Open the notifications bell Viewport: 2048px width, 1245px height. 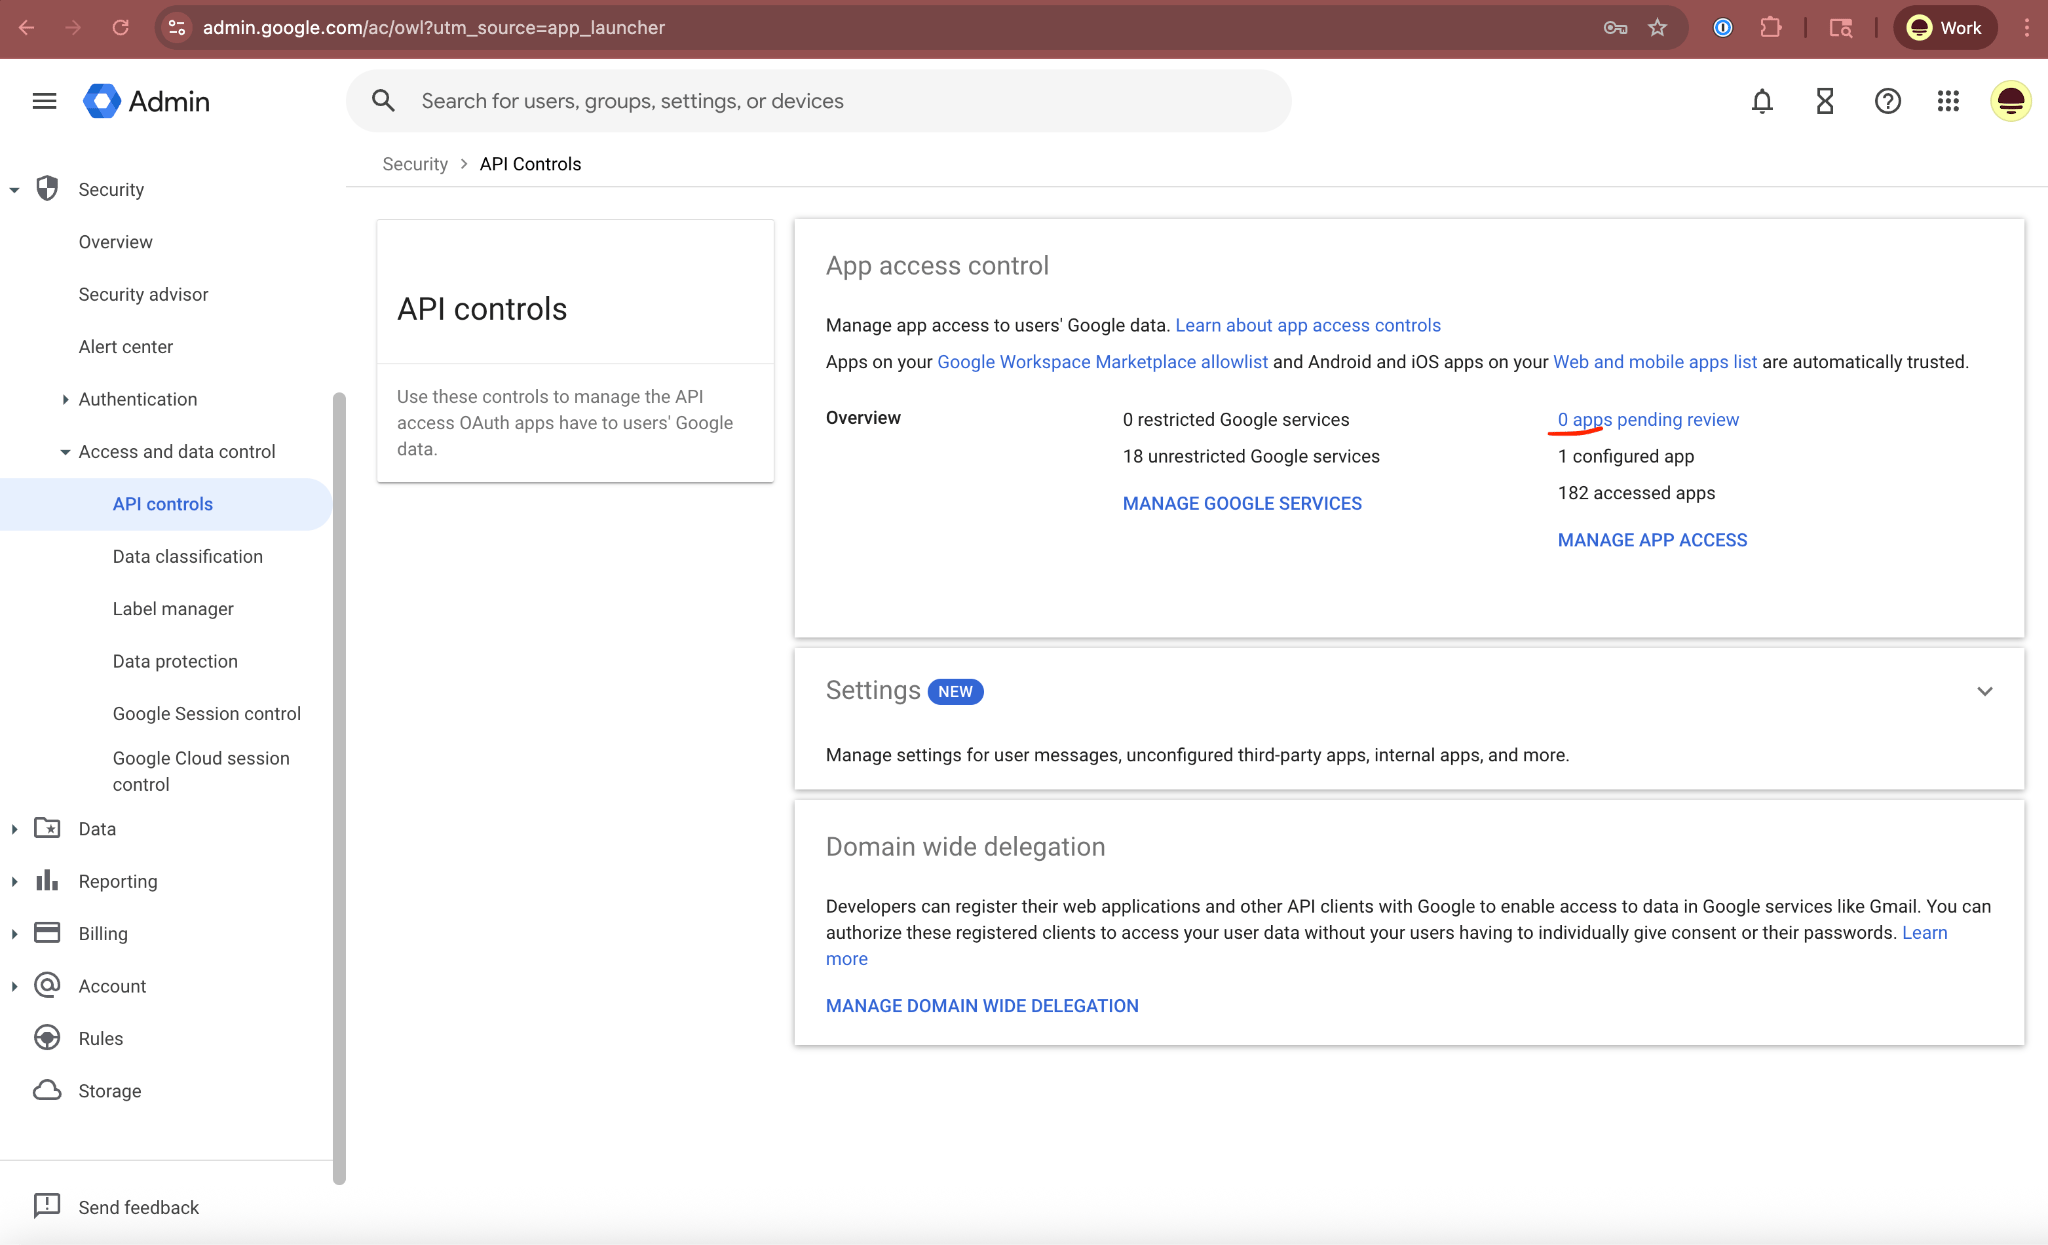1762,101
